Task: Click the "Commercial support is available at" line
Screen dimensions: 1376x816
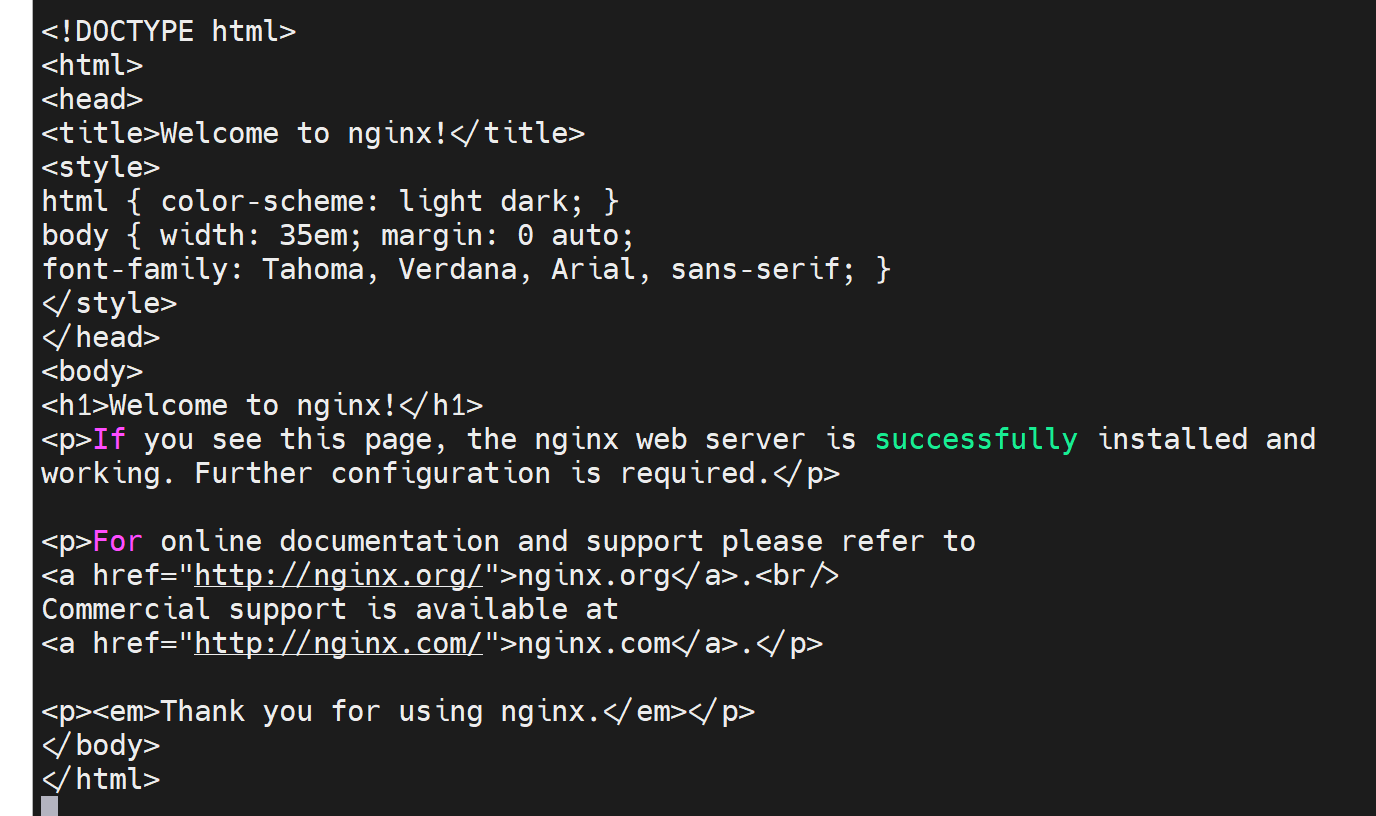Action: [x=330, y=609]
